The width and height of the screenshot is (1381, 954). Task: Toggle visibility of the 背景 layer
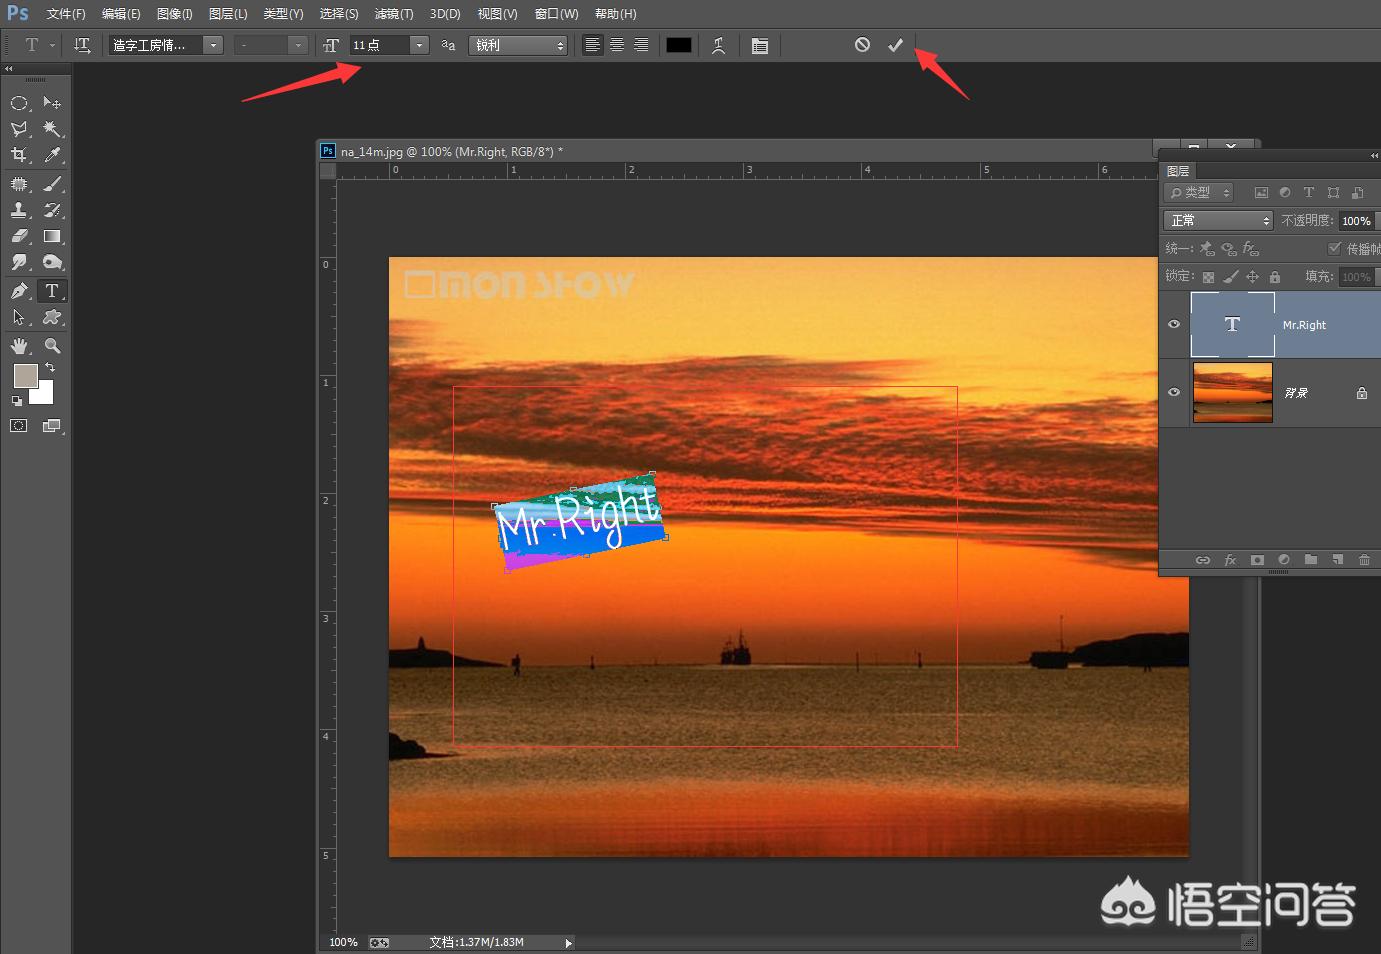click(x=1174, y=392)
